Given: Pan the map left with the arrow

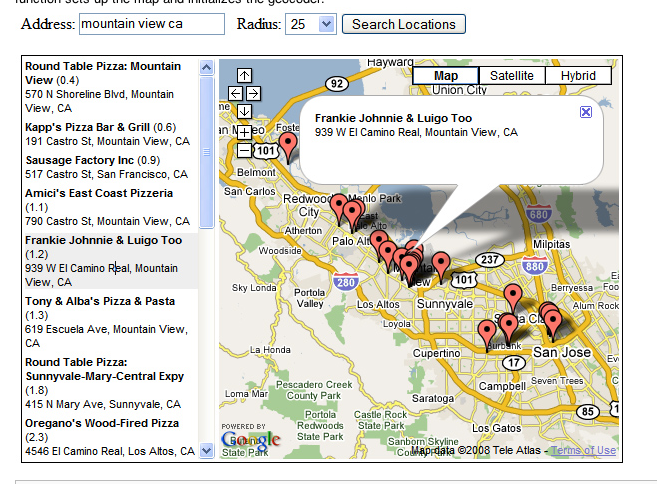Looking at the screenshot, I should point(235,93).
